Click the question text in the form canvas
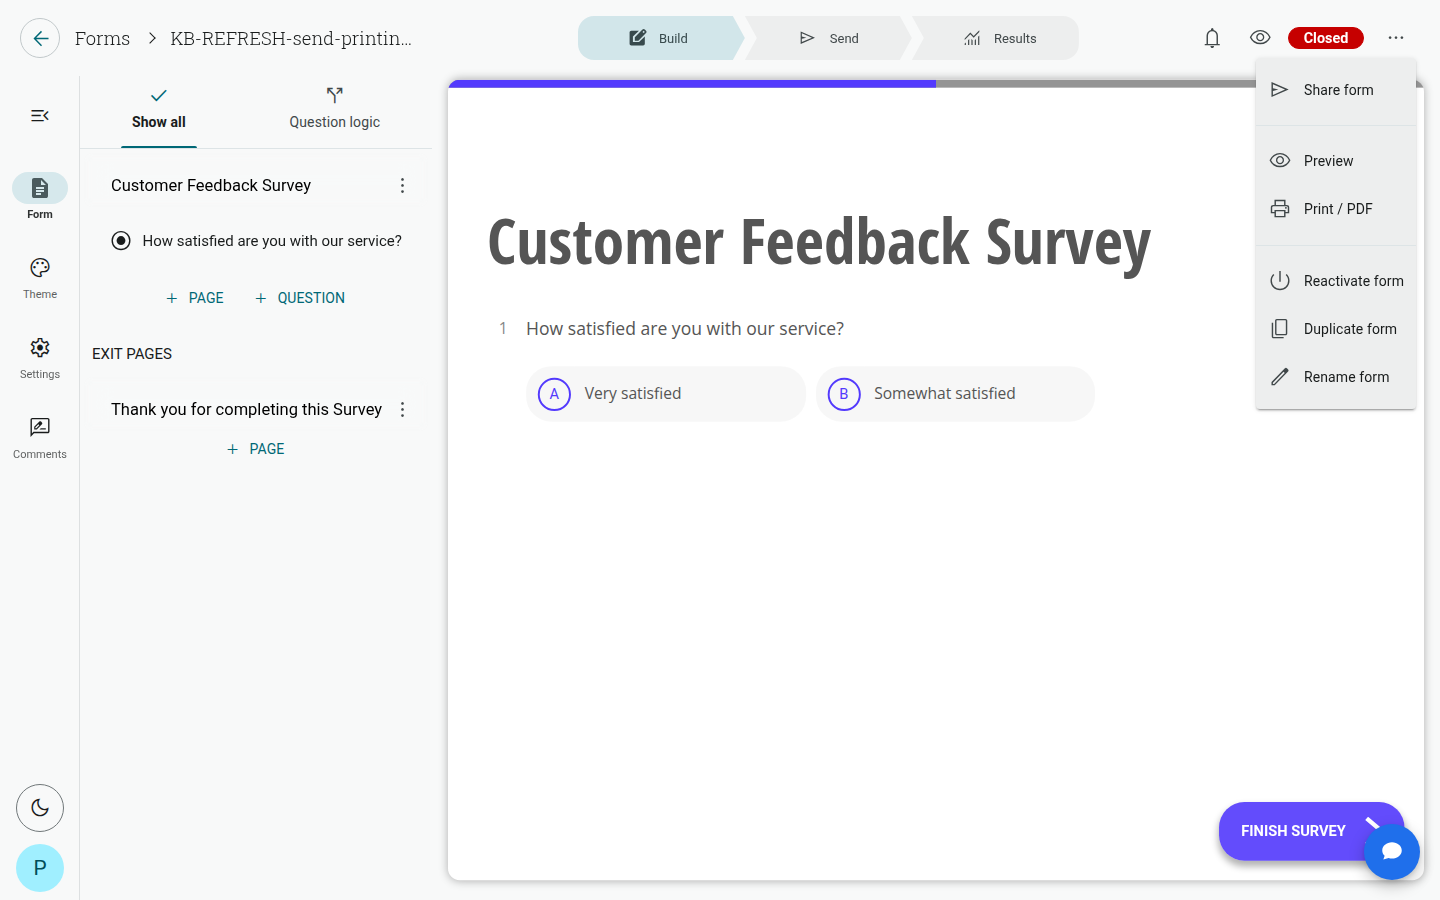The image size is (1440, 900). [x=685, y=329]
